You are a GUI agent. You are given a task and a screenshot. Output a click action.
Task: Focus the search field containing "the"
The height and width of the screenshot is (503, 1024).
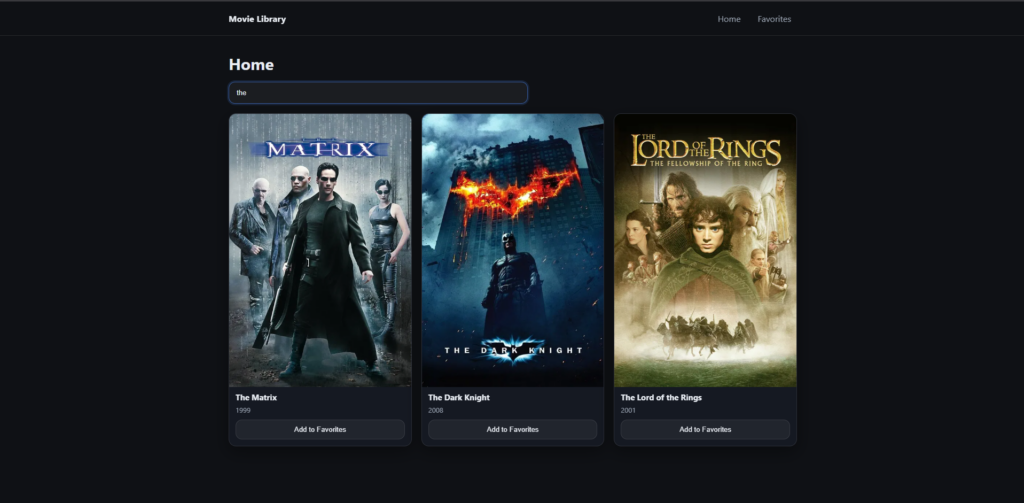(378, 93)
